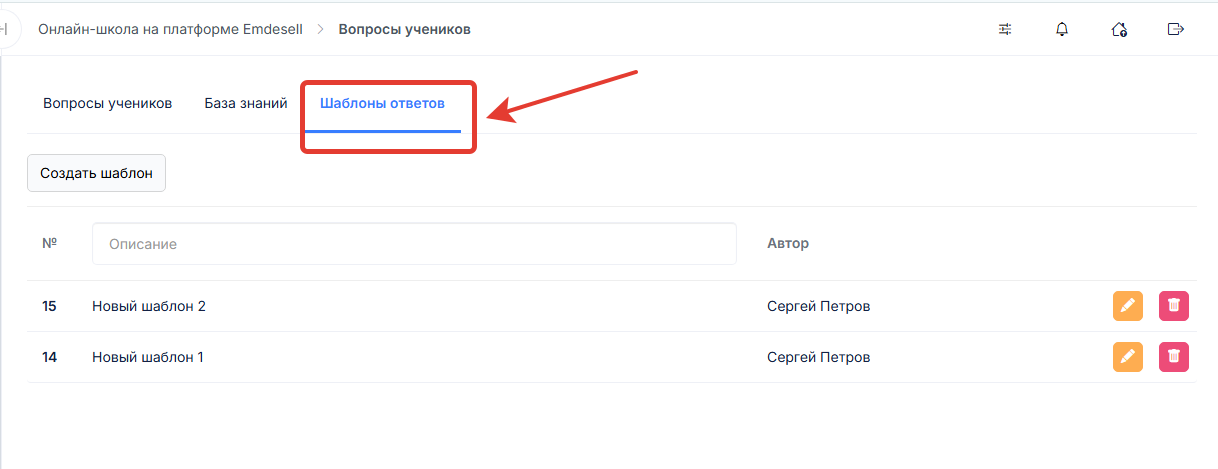Click the home icon in top bar
1218x469 pixels.
(x=1119, y=30)
